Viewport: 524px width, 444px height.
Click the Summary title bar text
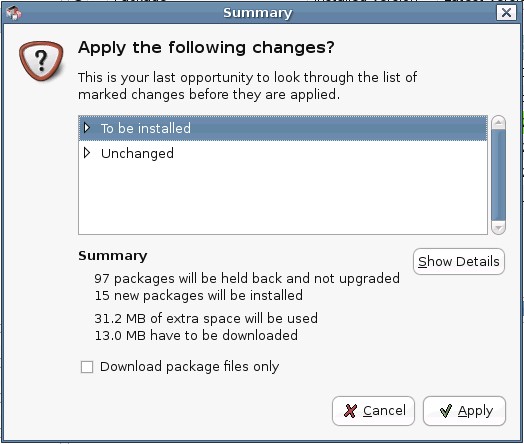click(x=258, y=13)
